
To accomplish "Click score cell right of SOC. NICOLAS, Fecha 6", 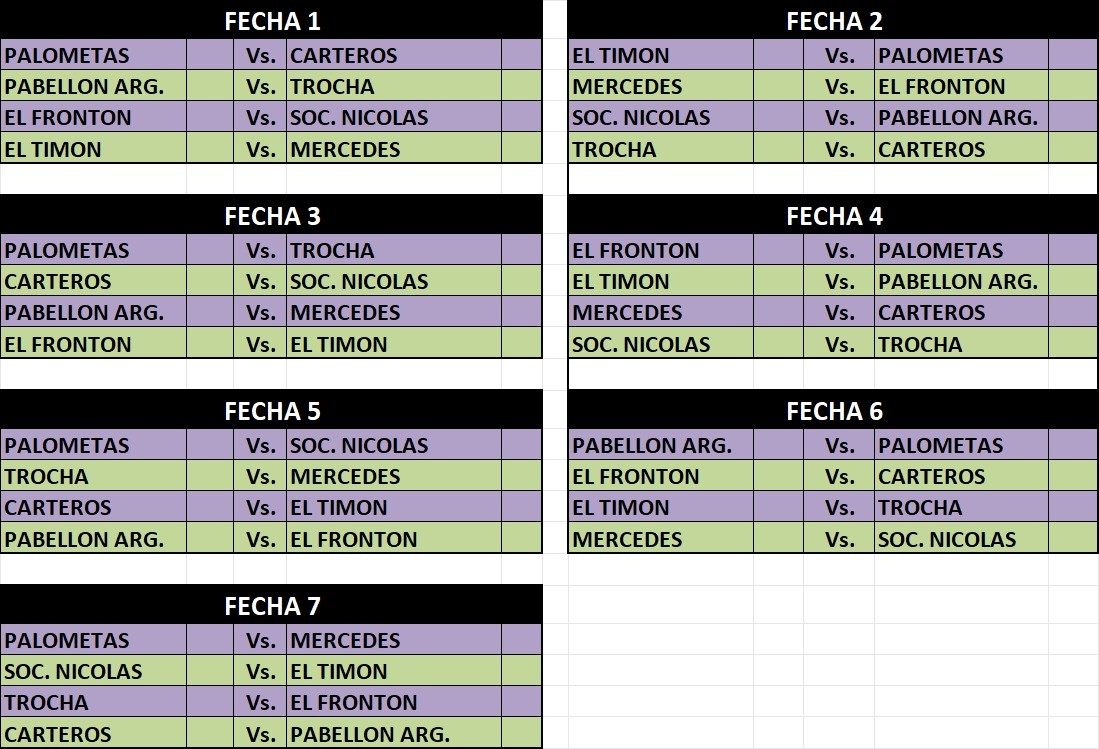I will tap(1072, 540).
